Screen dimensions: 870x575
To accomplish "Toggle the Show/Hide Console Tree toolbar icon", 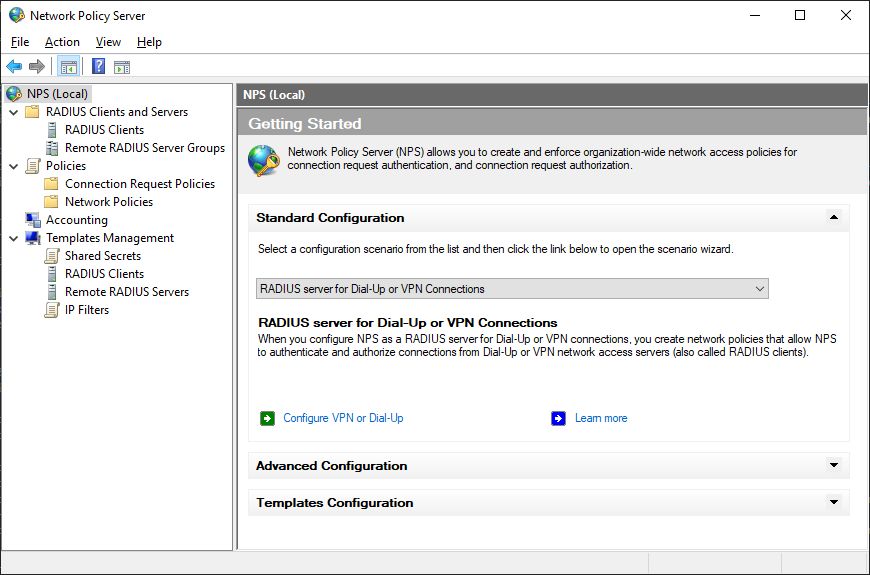I will pyautogui.click(x=69, y=67).
